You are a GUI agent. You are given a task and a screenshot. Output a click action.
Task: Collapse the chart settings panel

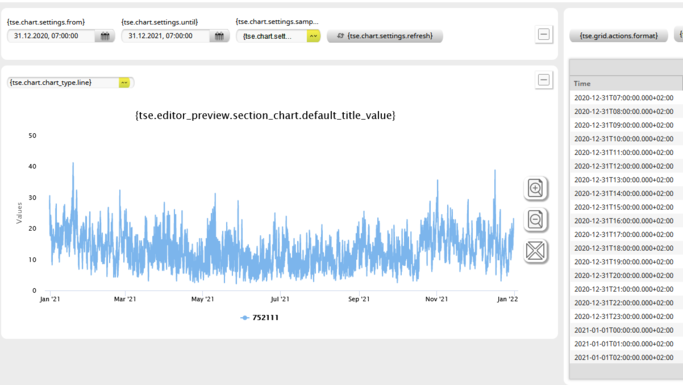[544, 34]
